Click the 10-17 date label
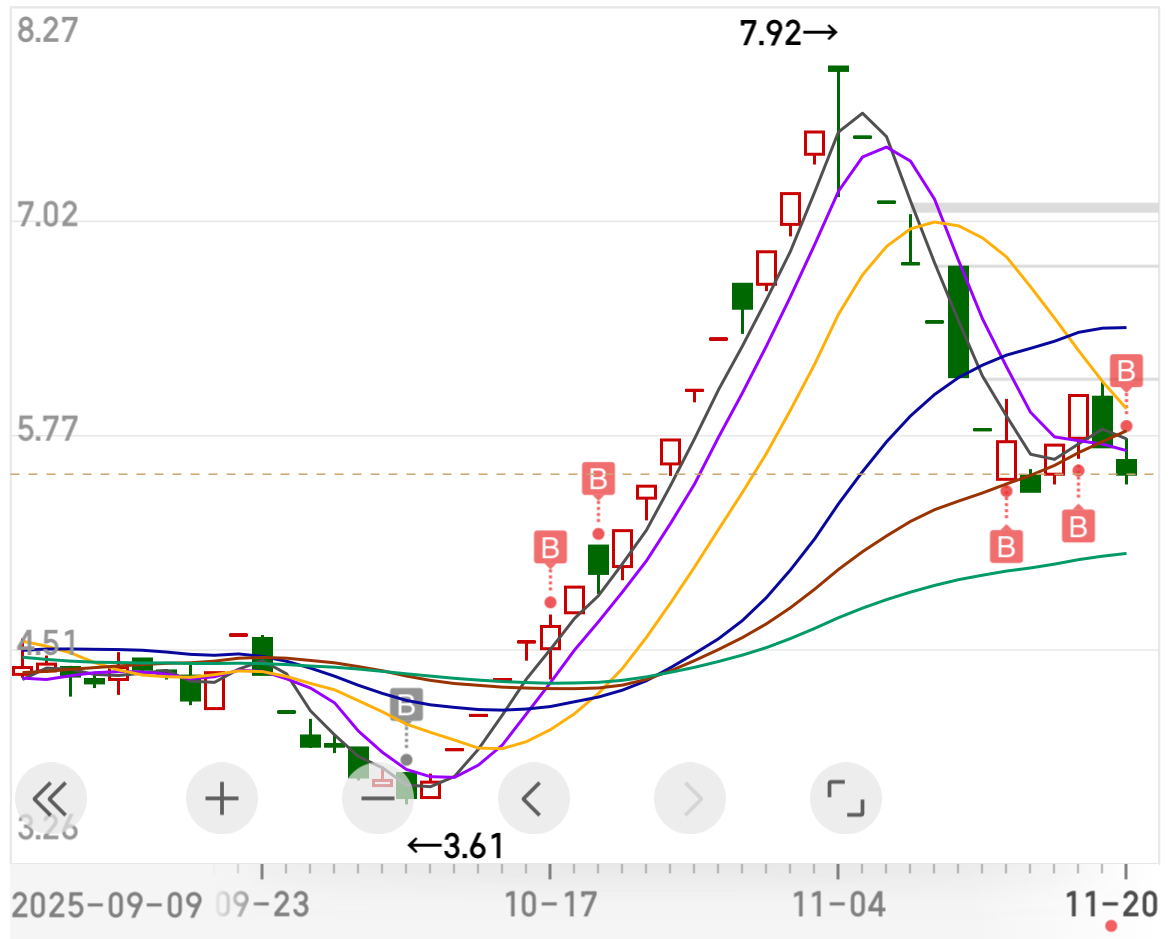This screenshot has width=1170, height=939. coord(551,905)
